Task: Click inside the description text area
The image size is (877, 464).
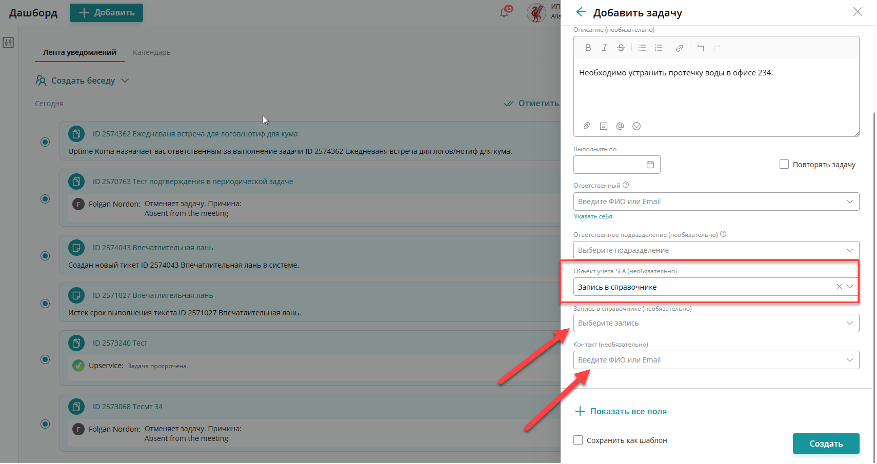Action: (x=716, y=89)
